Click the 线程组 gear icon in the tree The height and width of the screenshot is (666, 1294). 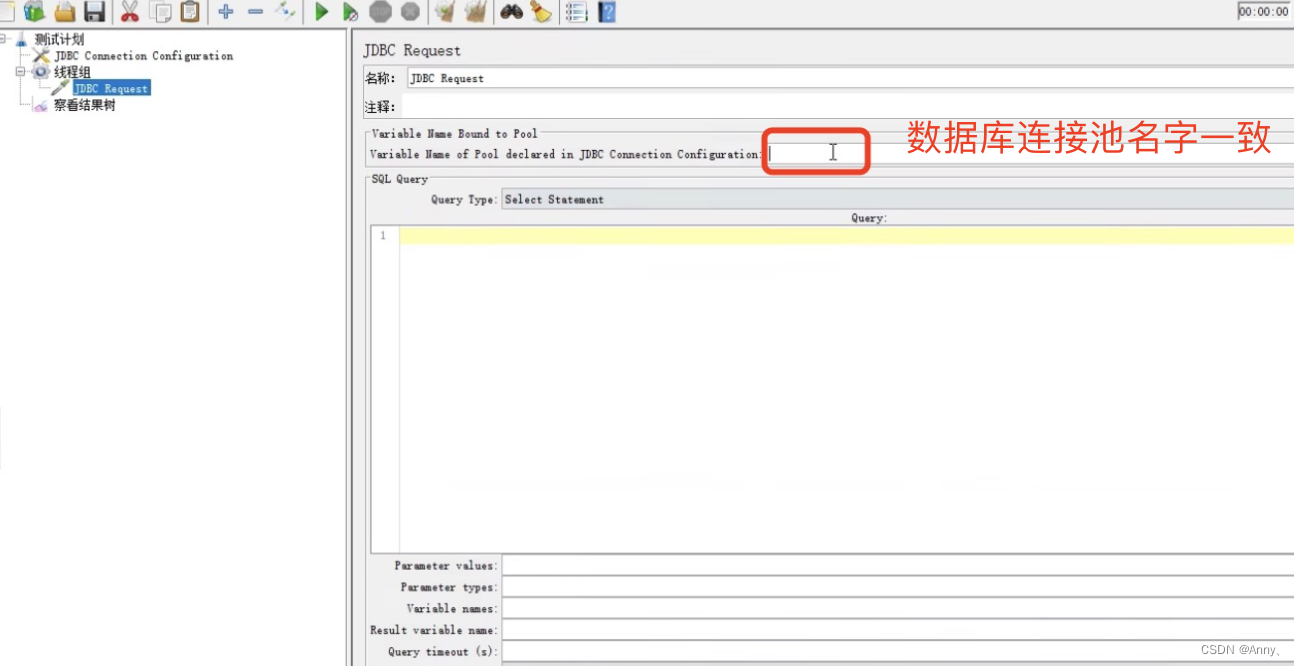click(x=41, y=72)
